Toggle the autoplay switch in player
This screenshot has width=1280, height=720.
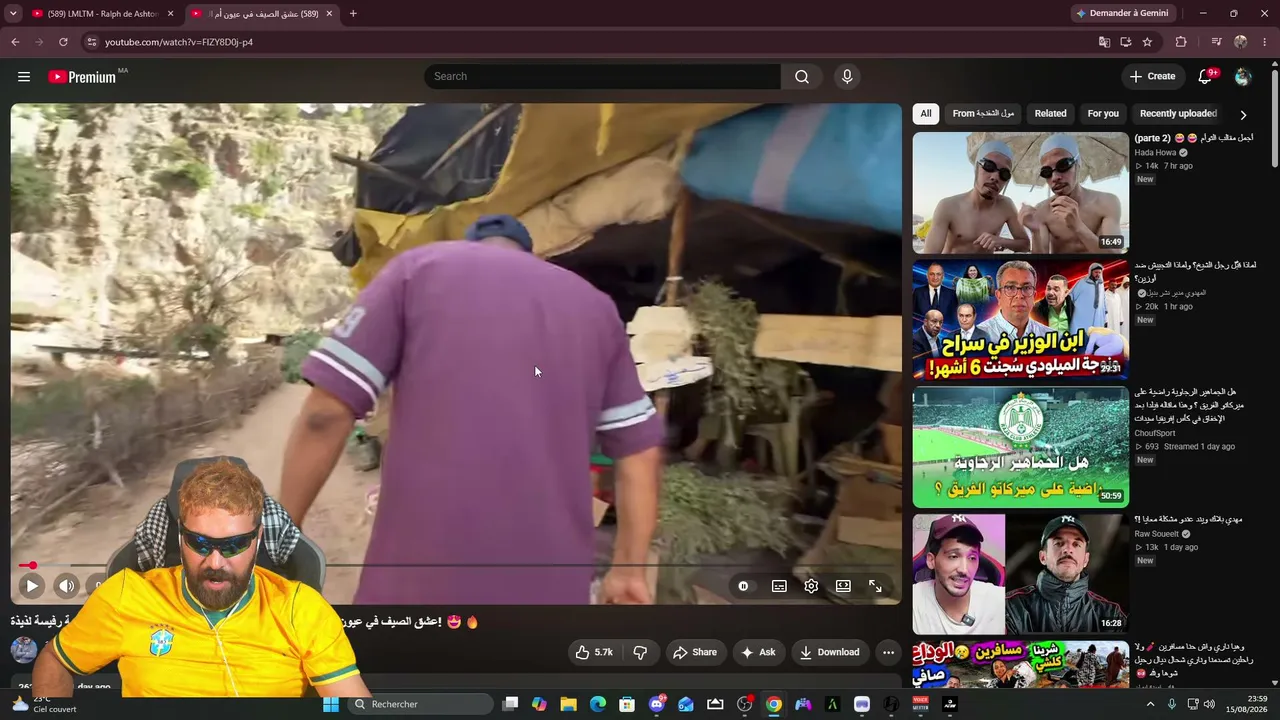click(x=743, y=586)
